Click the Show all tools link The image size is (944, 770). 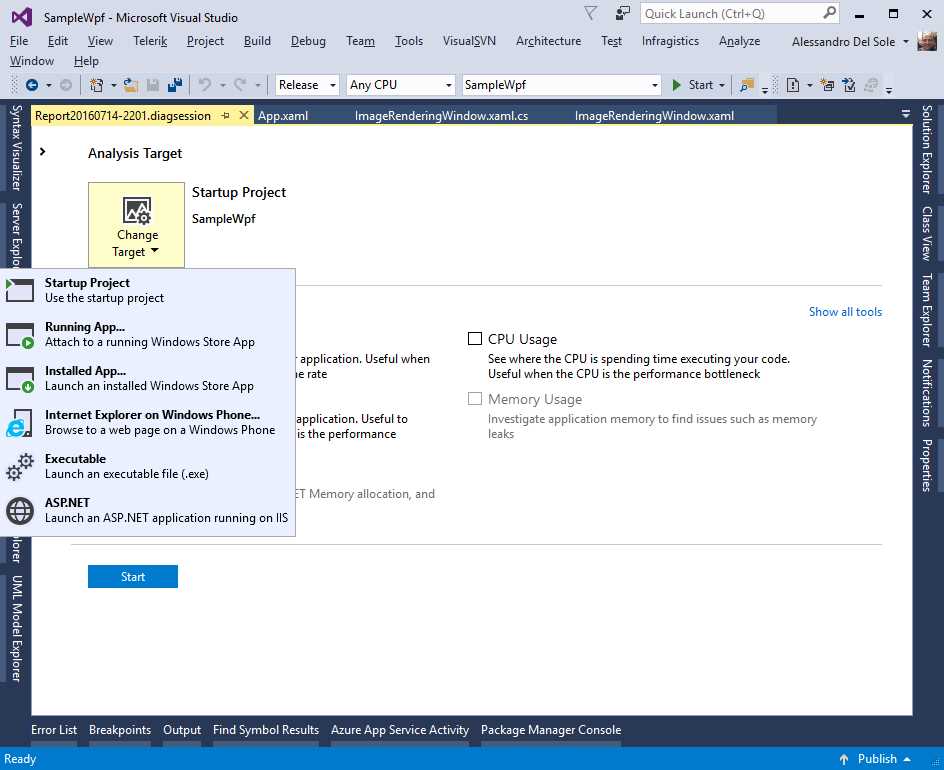(845, 312)
